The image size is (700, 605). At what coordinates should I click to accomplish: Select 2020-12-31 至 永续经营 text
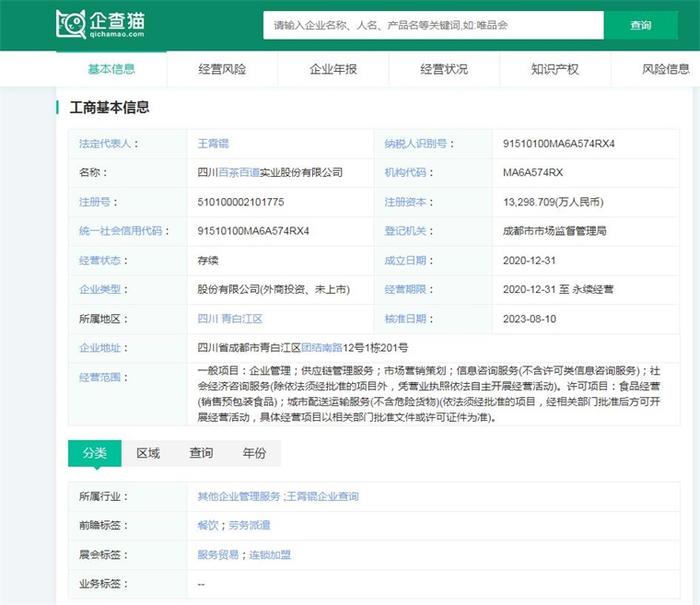[x=558, y=289]
